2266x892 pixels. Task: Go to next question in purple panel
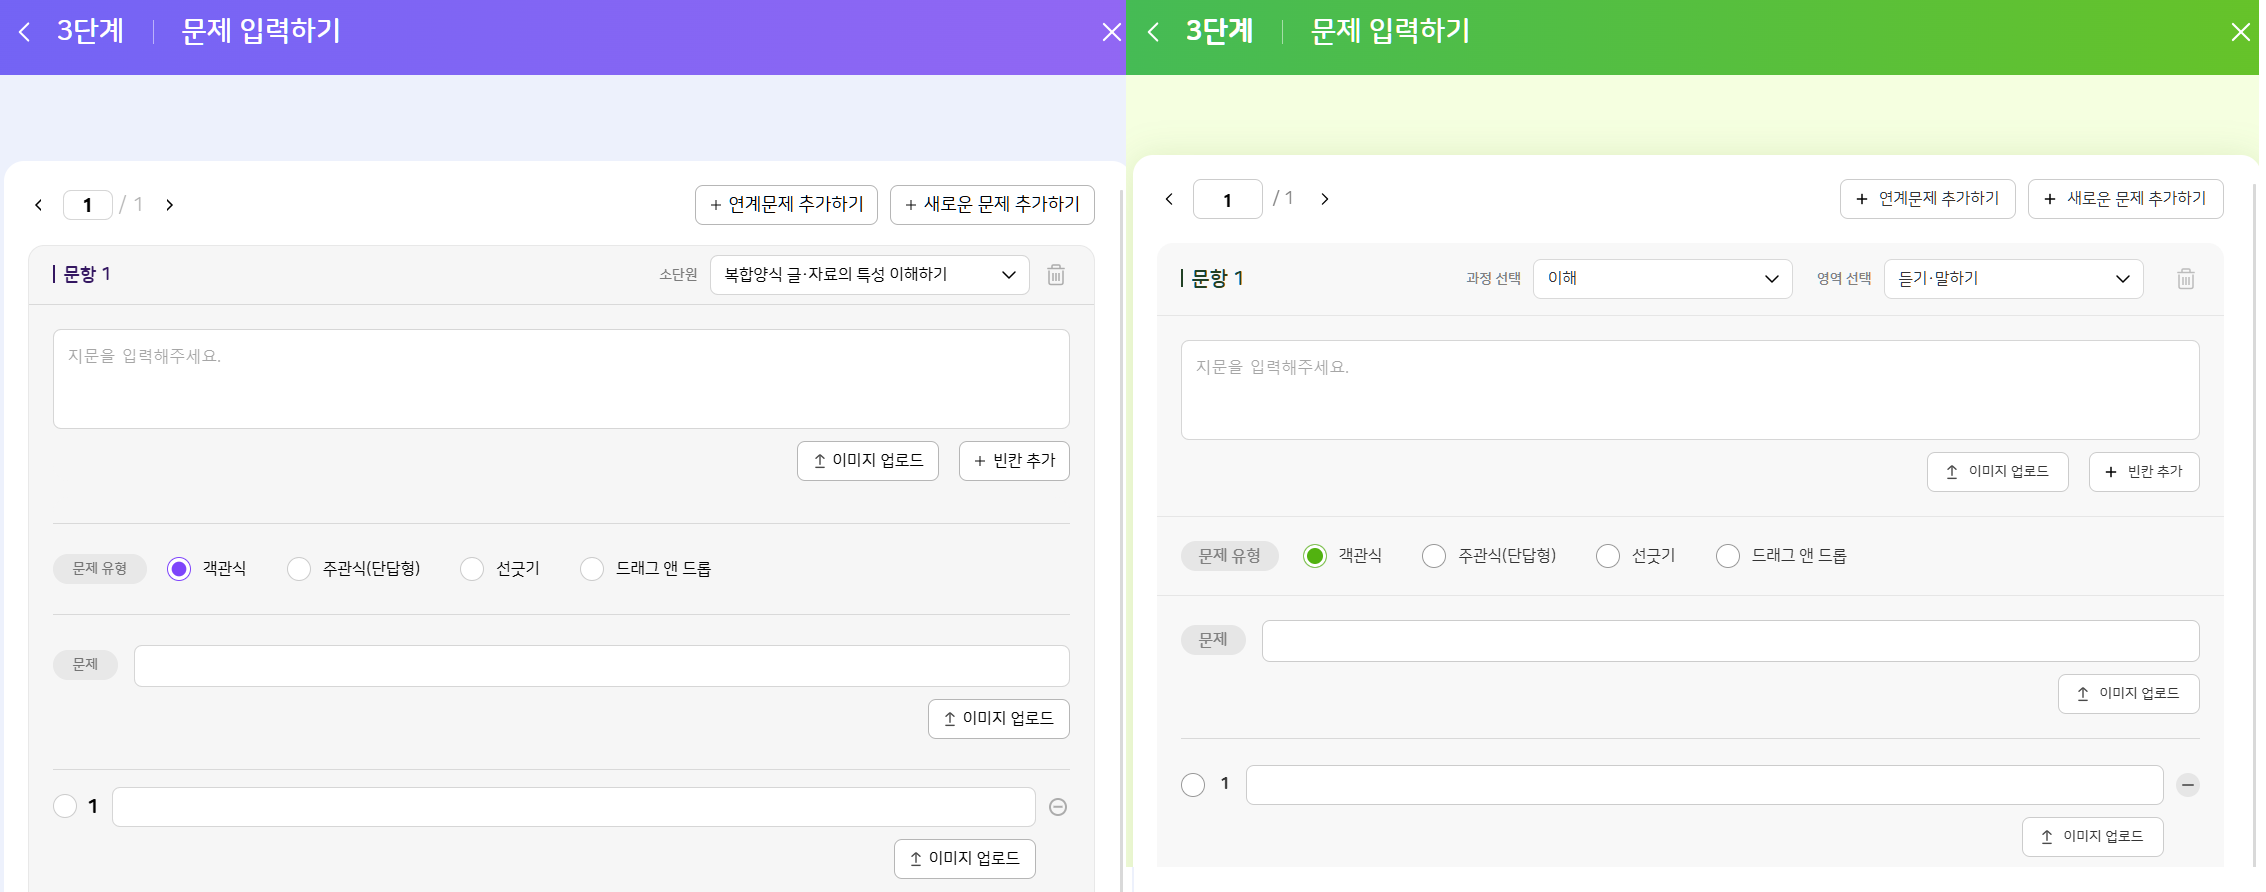coord(170,205)
